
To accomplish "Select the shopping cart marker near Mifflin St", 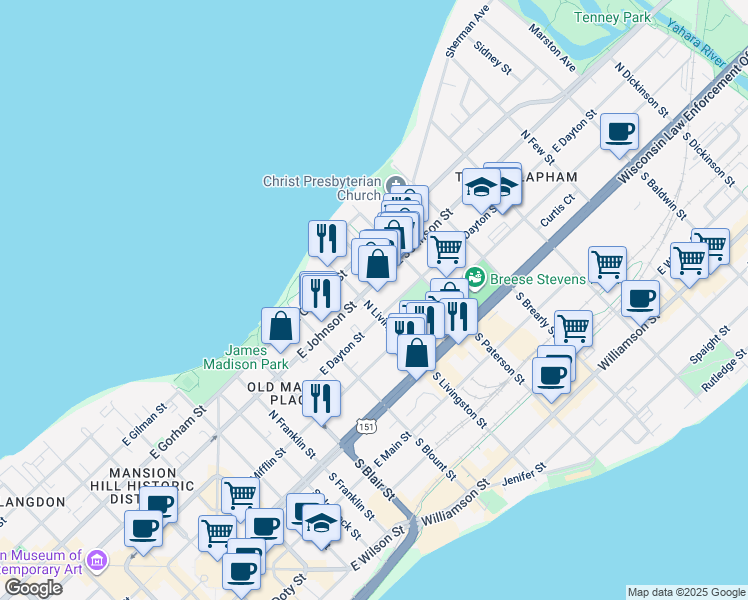I will pyautogui.click(x=240, y=495).
